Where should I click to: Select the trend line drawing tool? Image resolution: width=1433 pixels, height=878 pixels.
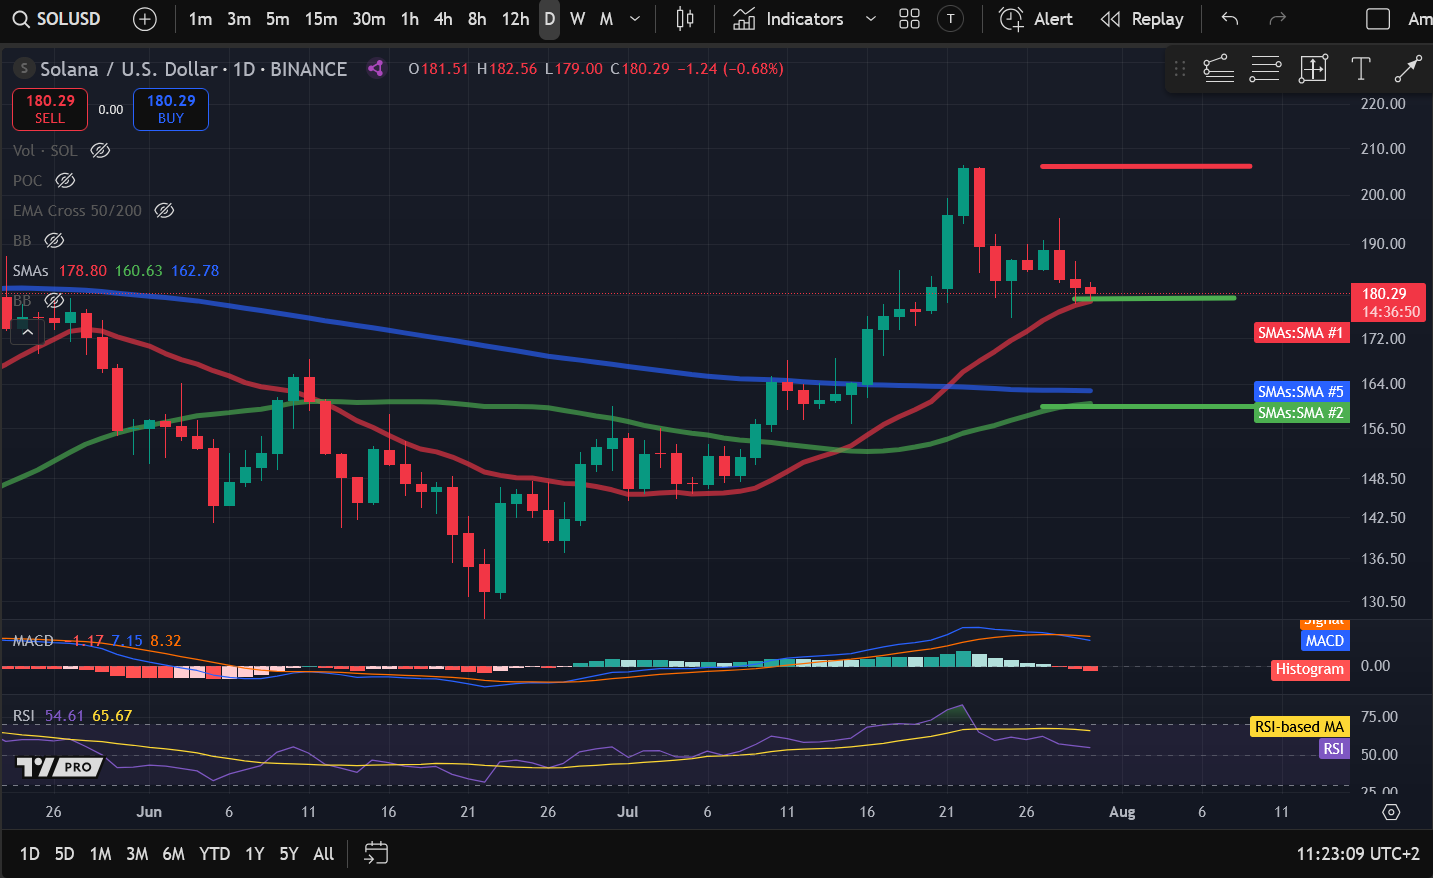1408,69
